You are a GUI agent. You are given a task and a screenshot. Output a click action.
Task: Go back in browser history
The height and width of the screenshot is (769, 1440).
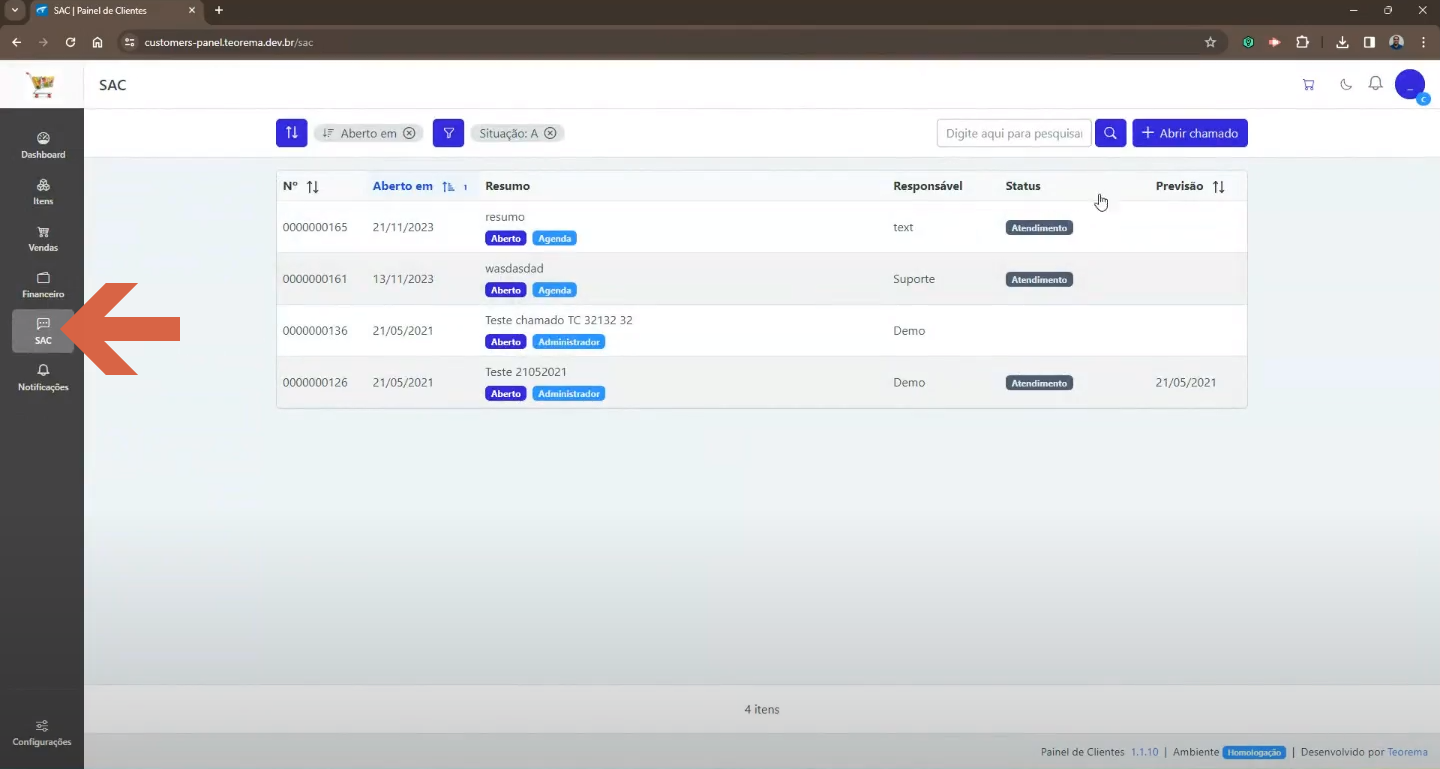[x=16, y=42]
